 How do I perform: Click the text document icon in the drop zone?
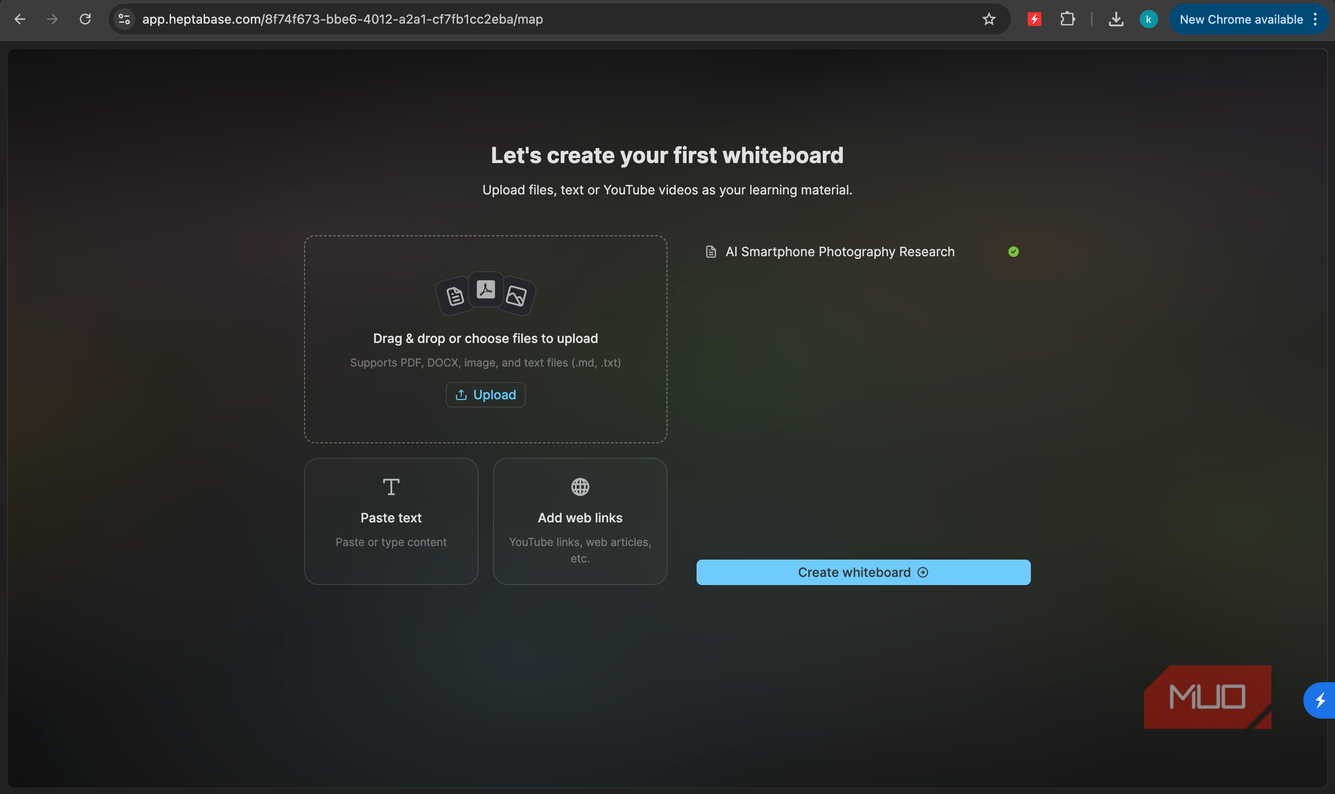tap(455, 296)
